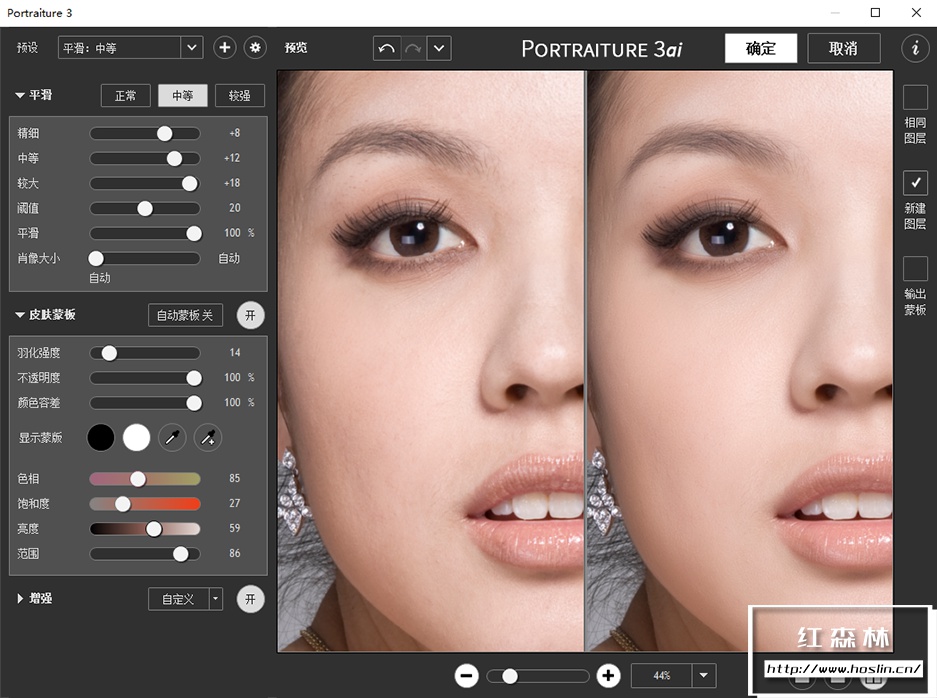Click the 阈值 value 20
The image size is (937, 698).
[x=235, y=208]
